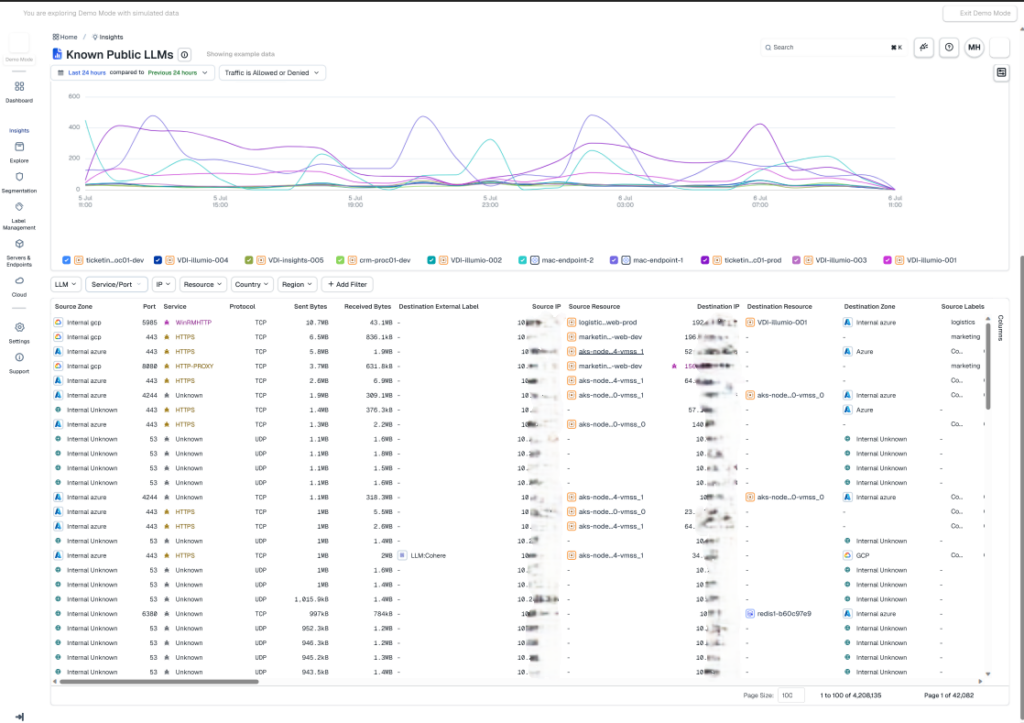Toggle the mac-endpoint-2 legend checkbox
Screen dimensions: 1024x723
tap(522, 260)
